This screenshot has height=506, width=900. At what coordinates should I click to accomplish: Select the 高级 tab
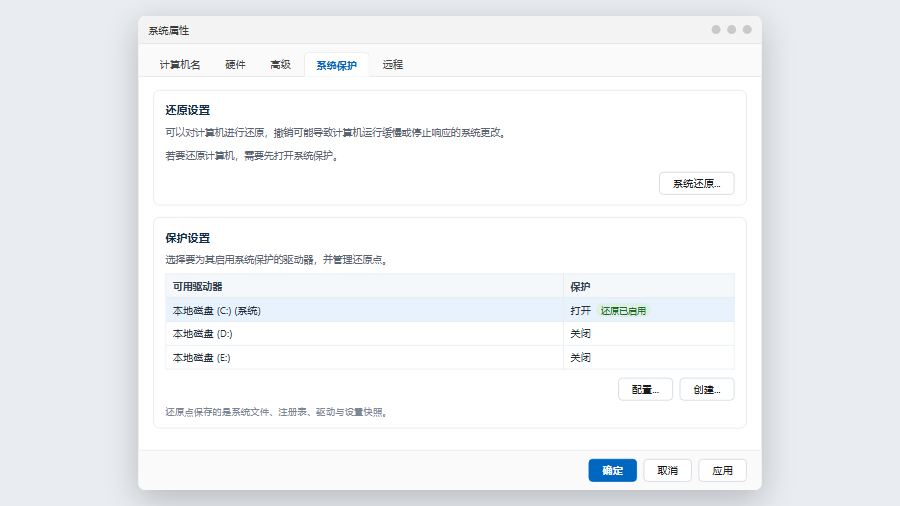pos(280,65)
